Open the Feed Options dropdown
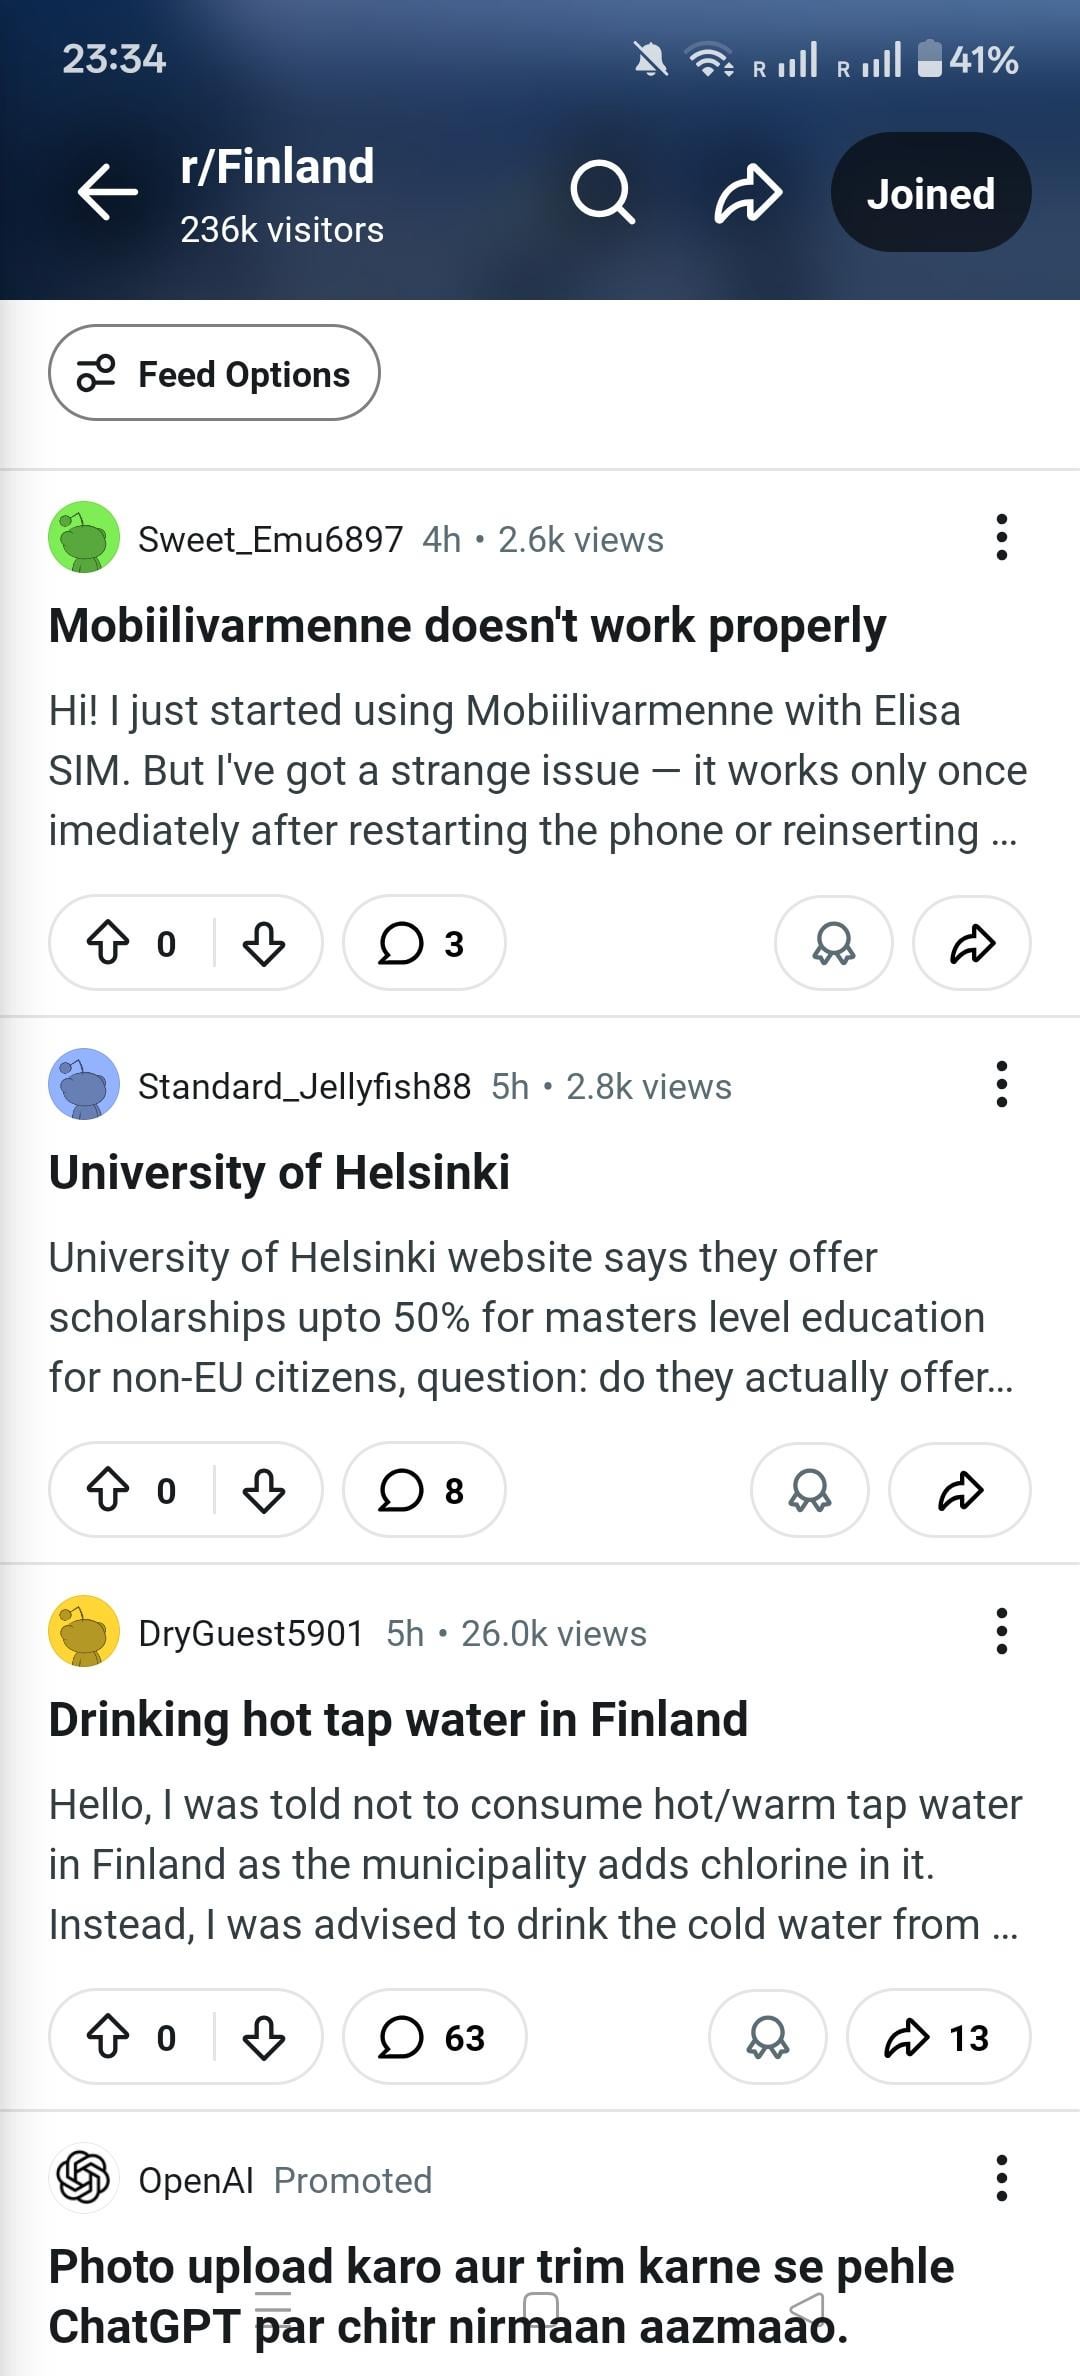Screen dimensions: 1080x2376 (x=214, y=374)
